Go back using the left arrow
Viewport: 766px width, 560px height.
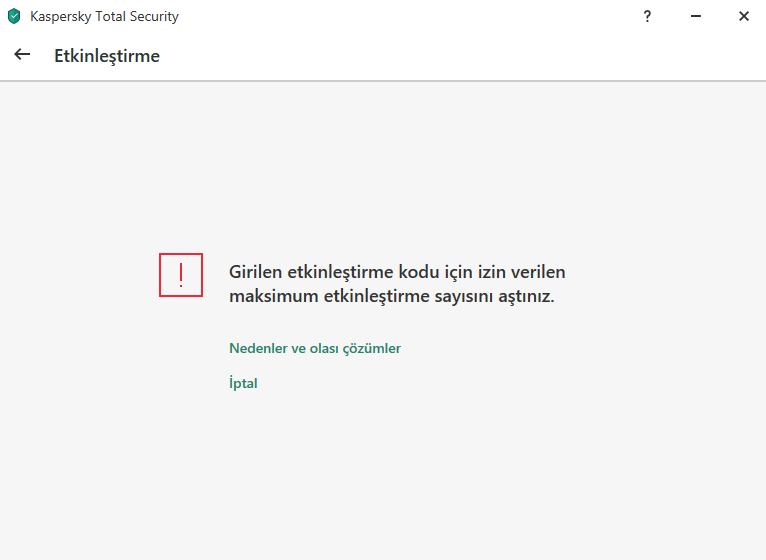pyautogui.click(x=22, y=54)
